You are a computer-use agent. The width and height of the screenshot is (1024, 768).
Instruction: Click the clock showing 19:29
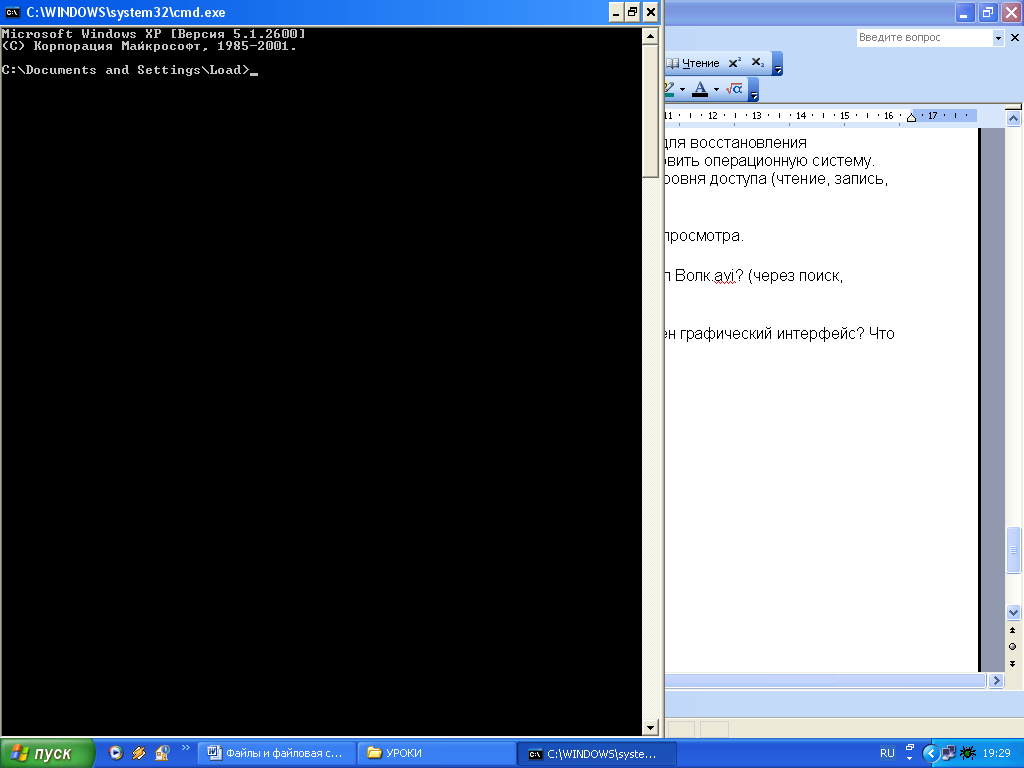pyautogui.click(x=997, y=753)
